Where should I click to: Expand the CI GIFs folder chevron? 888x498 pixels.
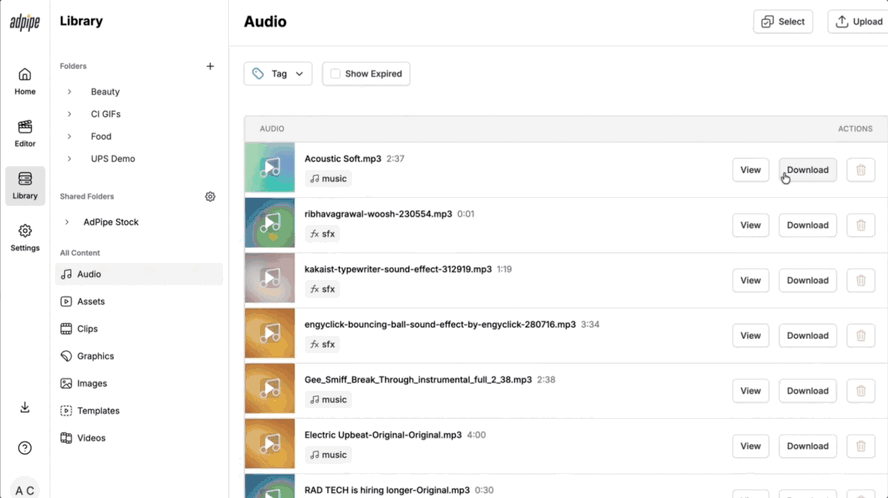(x=69, y=114)
